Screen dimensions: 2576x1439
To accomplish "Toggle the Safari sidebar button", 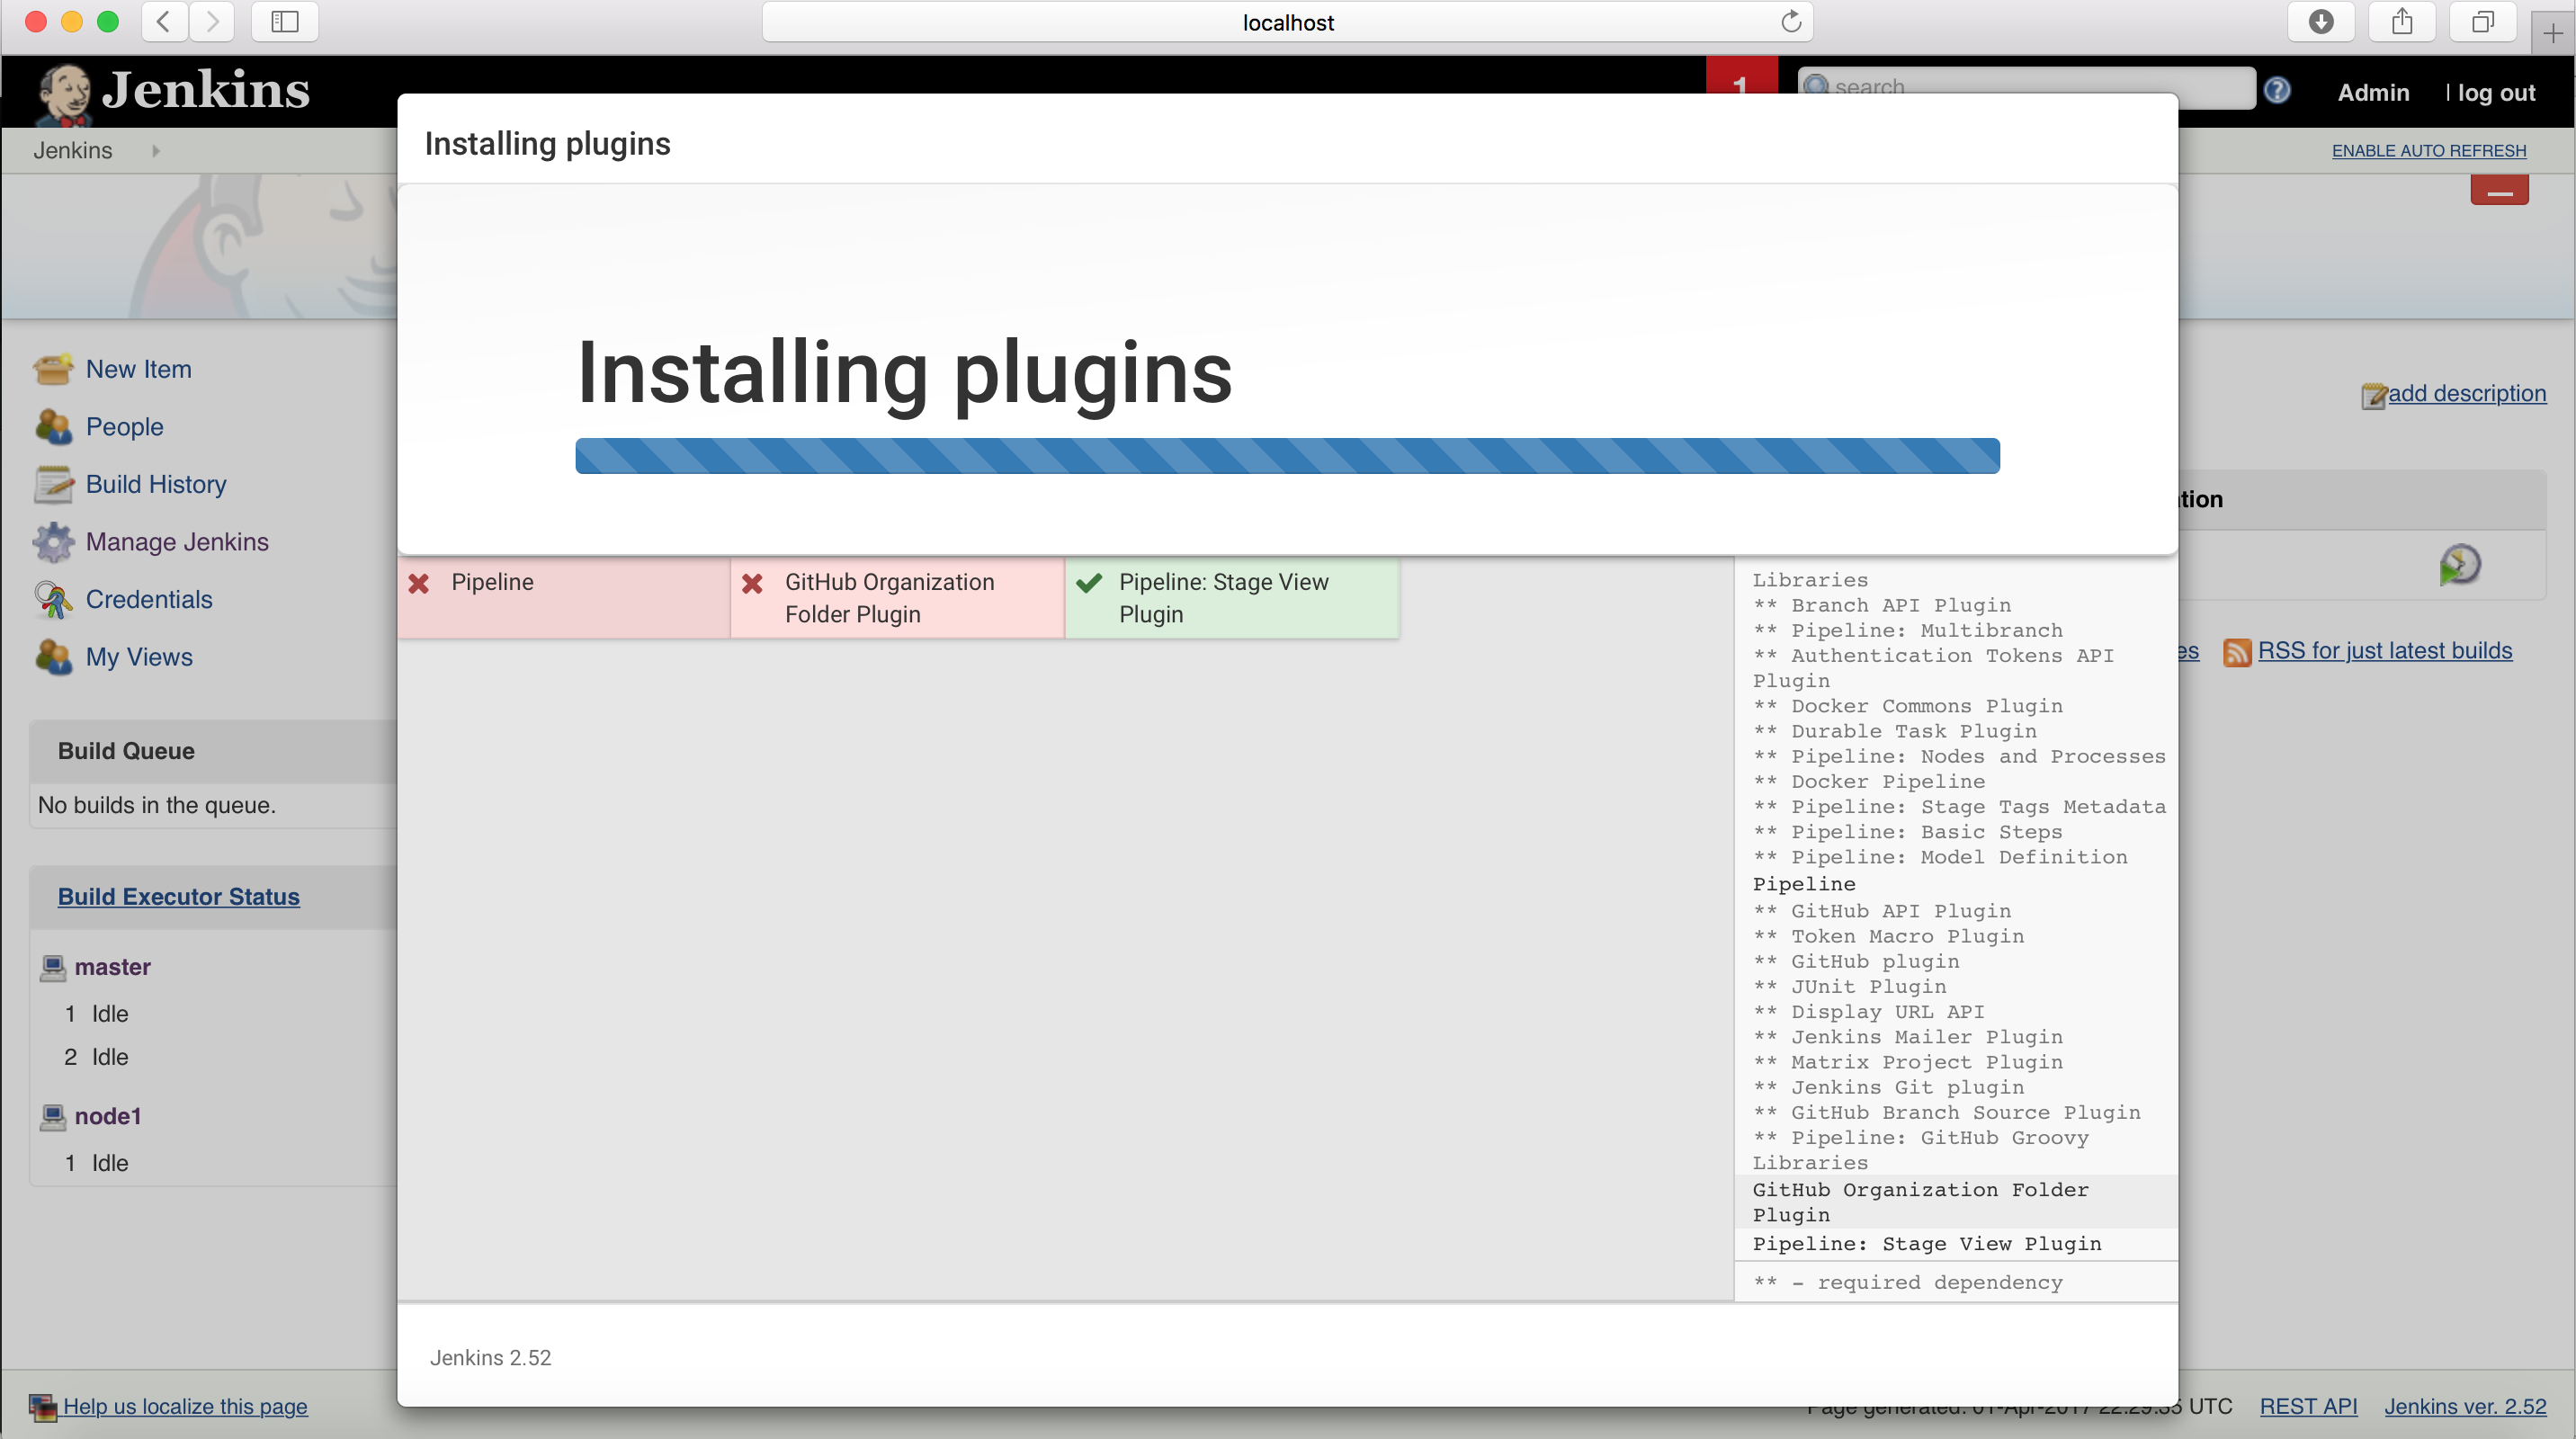I will 285,22.
